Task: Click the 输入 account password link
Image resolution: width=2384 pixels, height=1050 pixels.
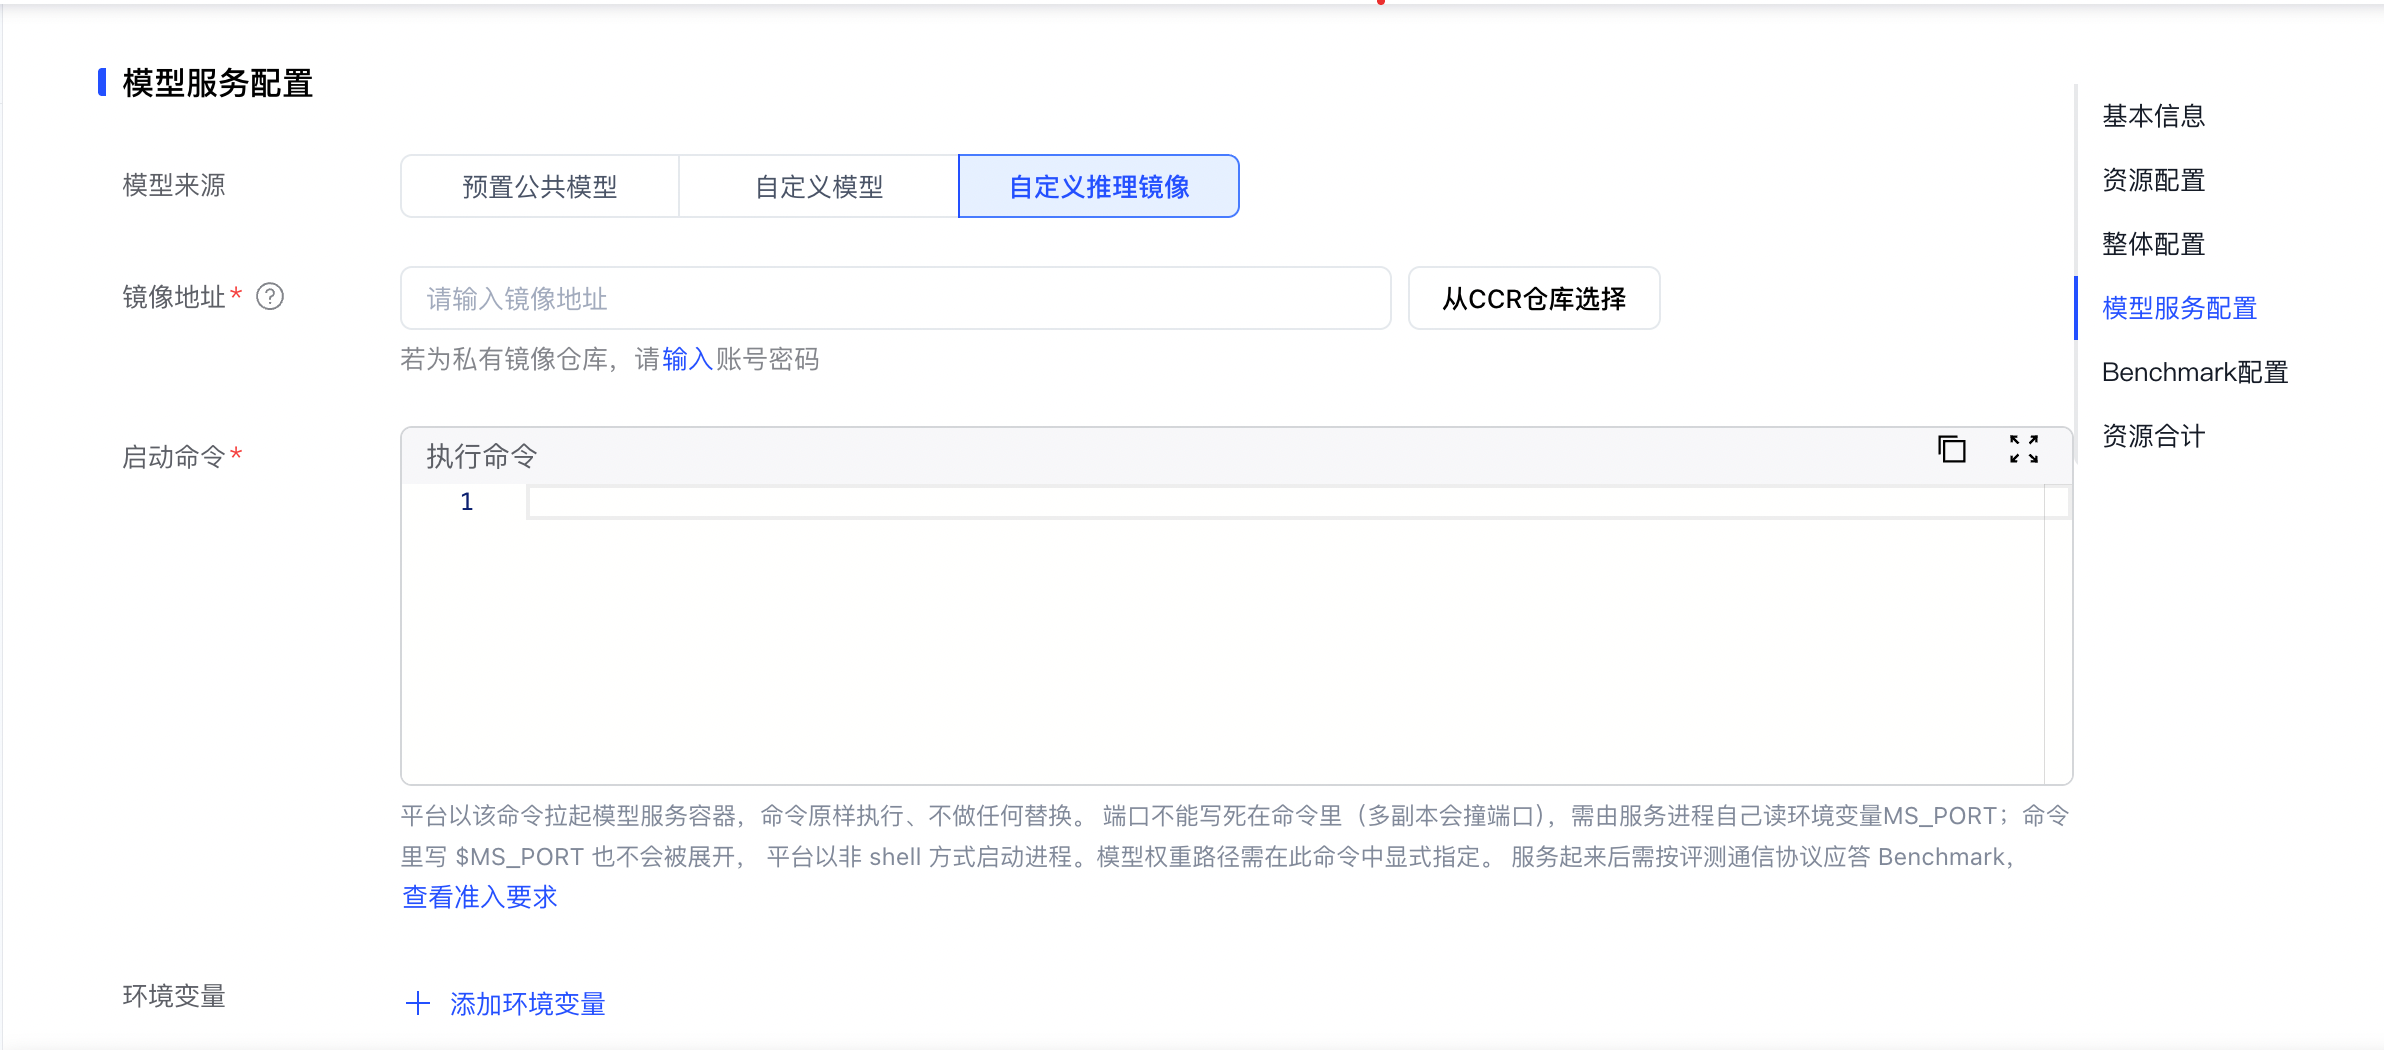Action: click(687, 359)
